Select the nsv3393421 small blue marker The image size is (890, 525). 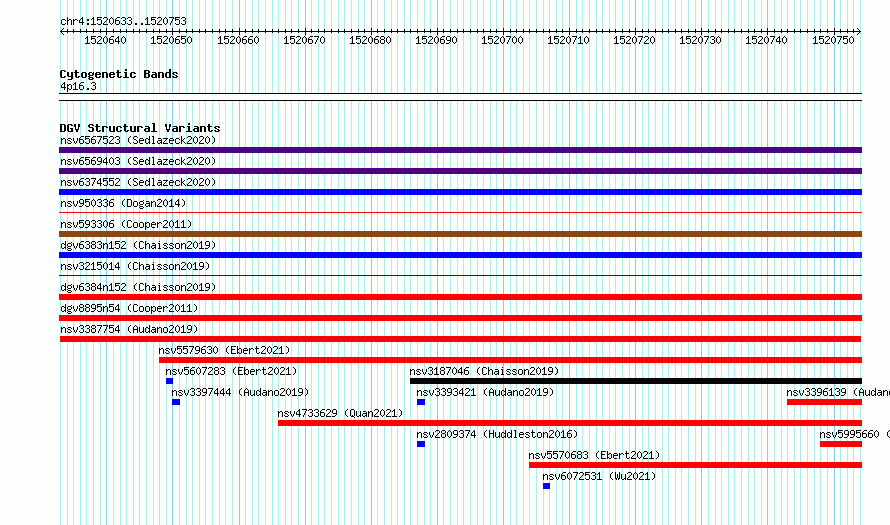pyautogui.click(x=421, y=402)
